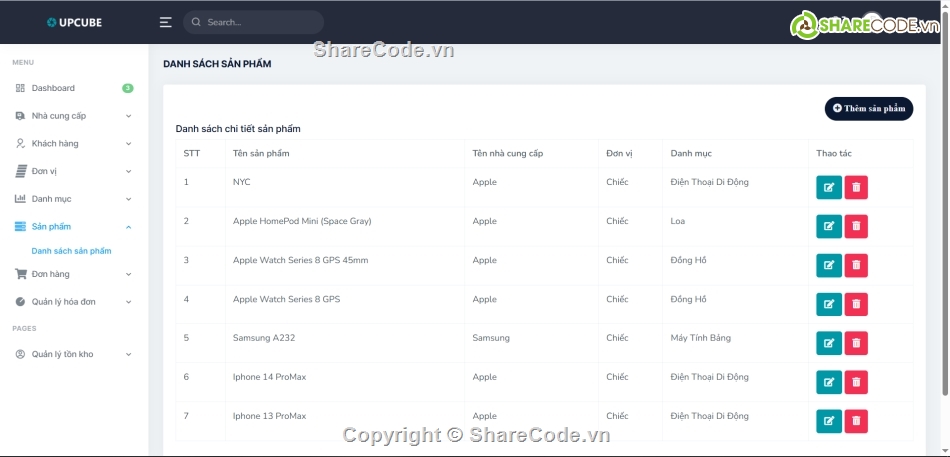950x457 pixels.
Task: Click the Thêm sản phẩm button
Action: (x=869, y=108)
